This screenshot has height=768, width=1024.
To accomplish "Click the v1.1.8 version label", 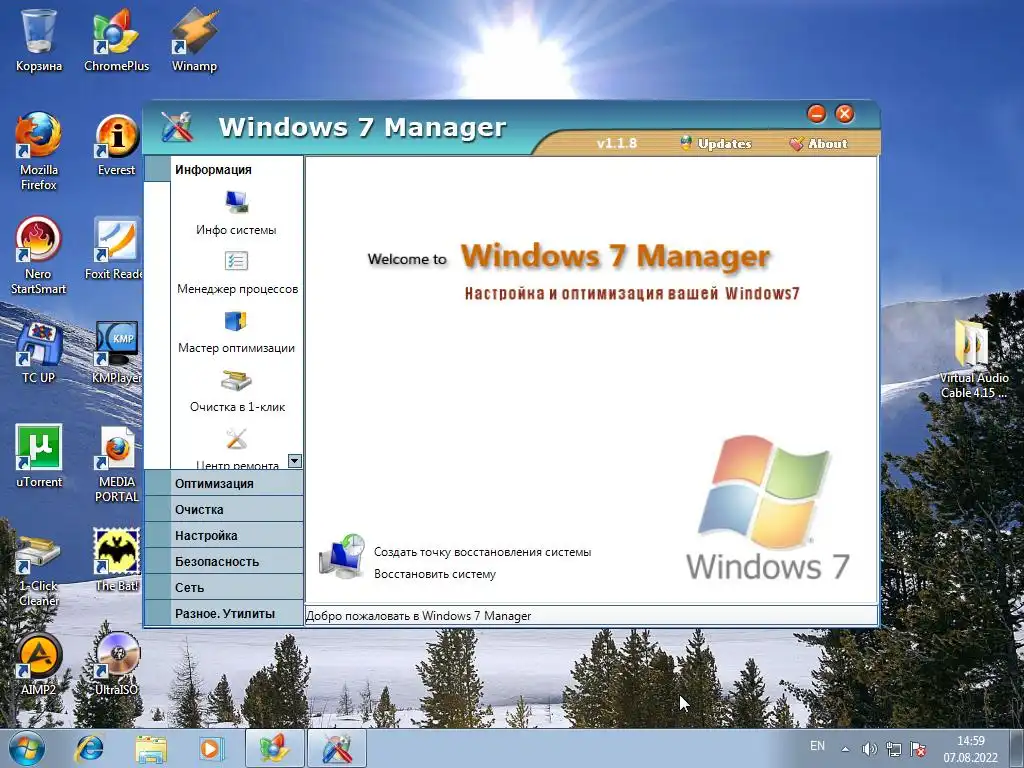I will [616, 144].
